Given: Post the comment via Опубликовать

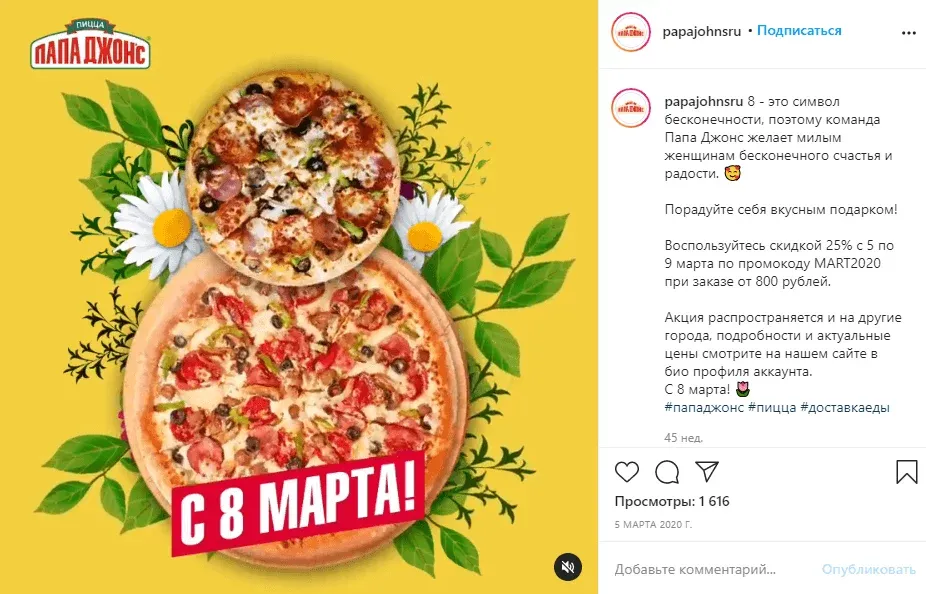Looking at the screenshot, I should (x=868, y=569).
